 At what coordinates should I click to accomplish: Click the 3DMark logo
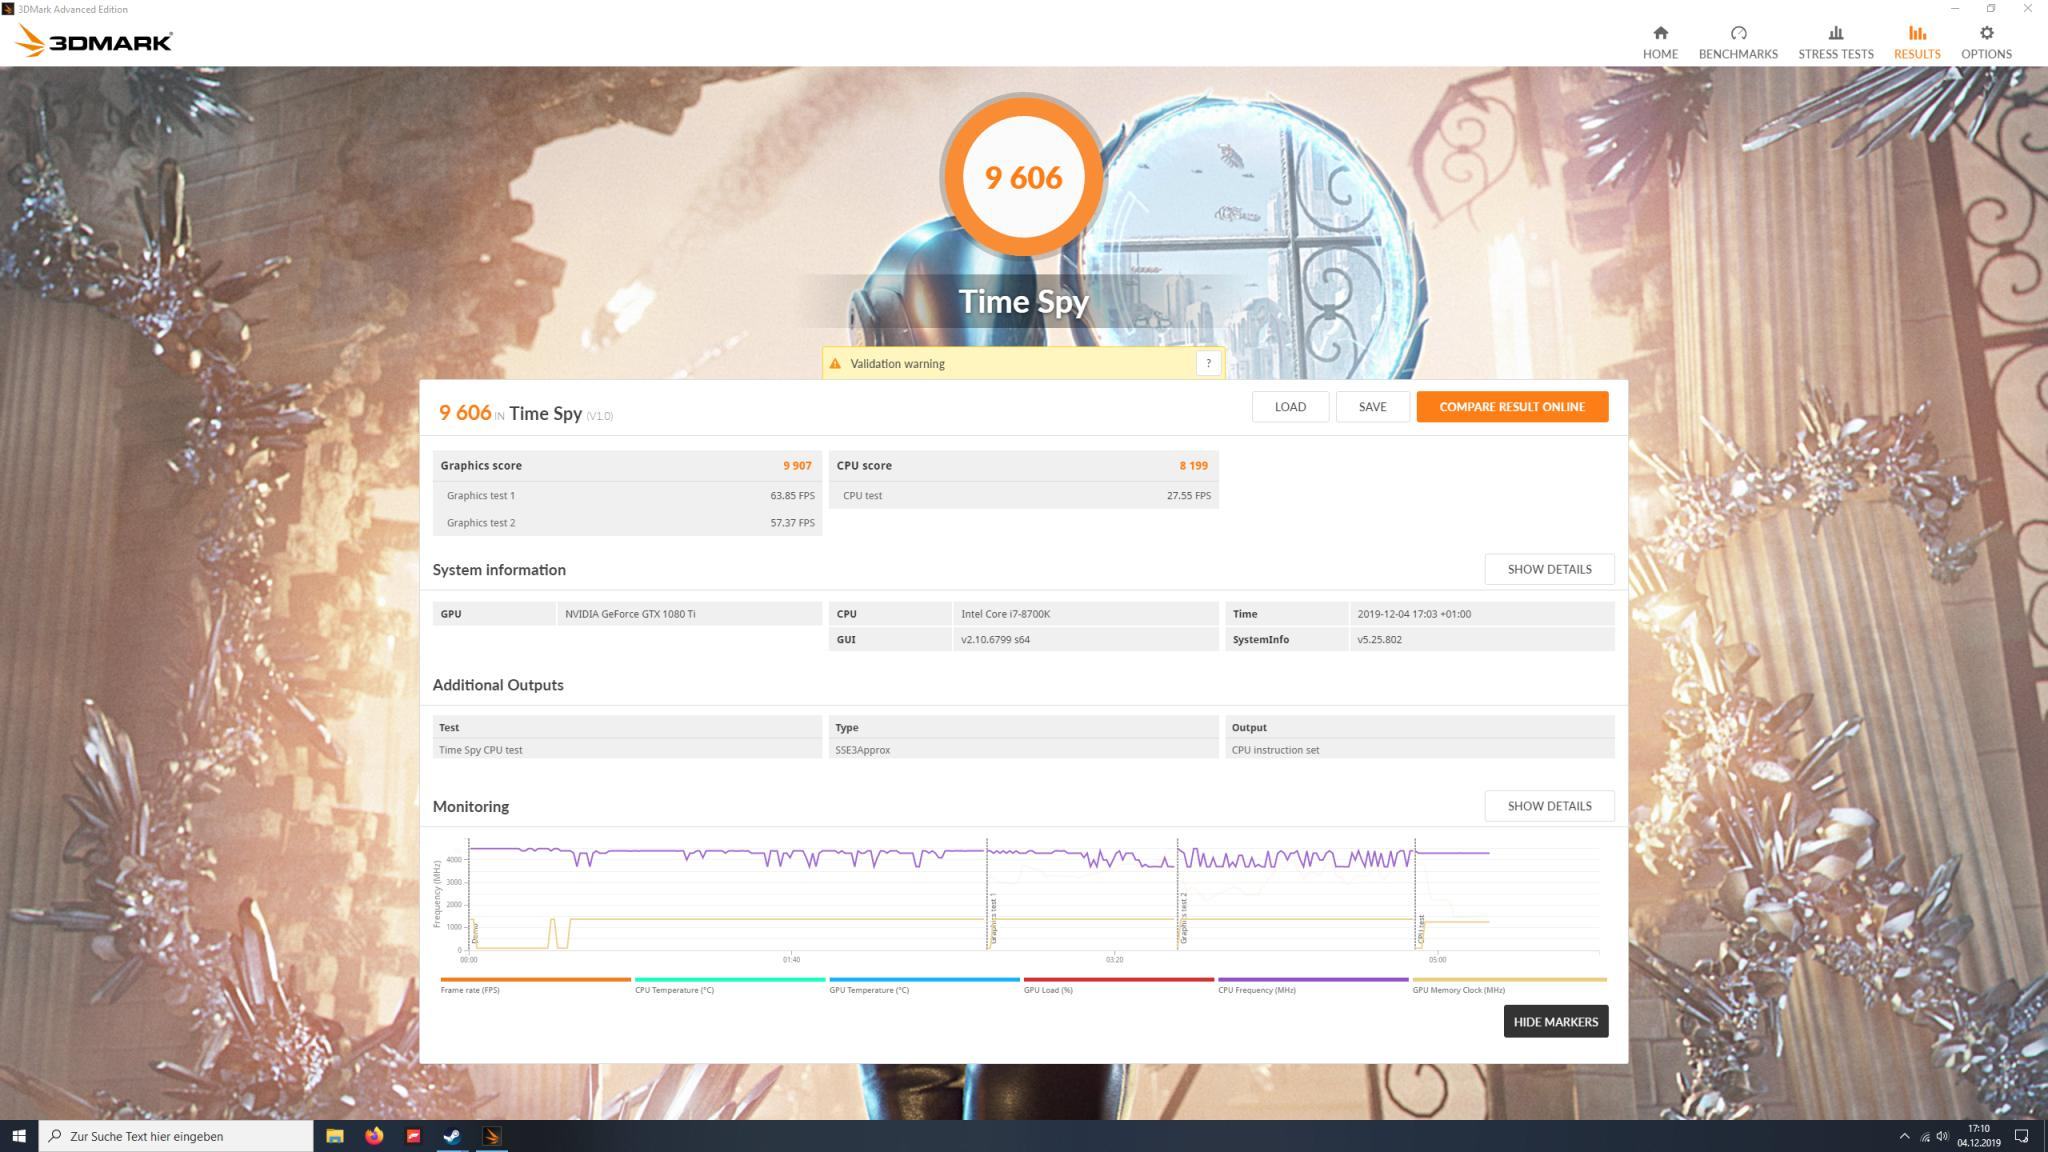(95, 41)
